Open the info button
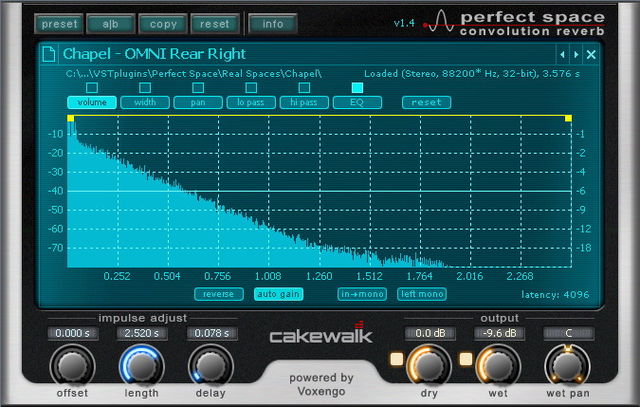640x407 pixels. click(x=272, y=24)
